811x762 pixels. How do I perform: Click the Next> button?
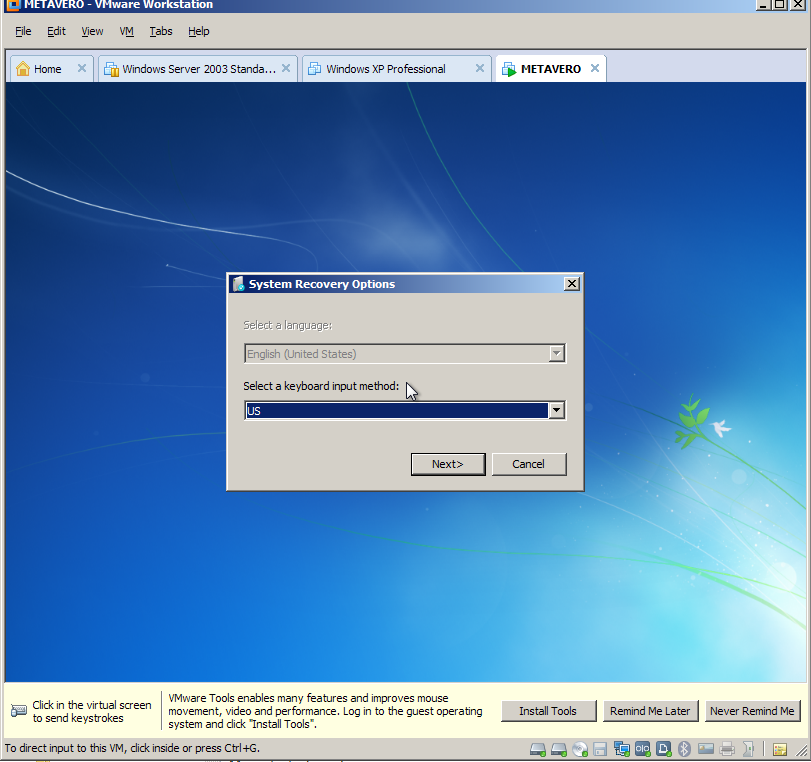click(448, 464)
